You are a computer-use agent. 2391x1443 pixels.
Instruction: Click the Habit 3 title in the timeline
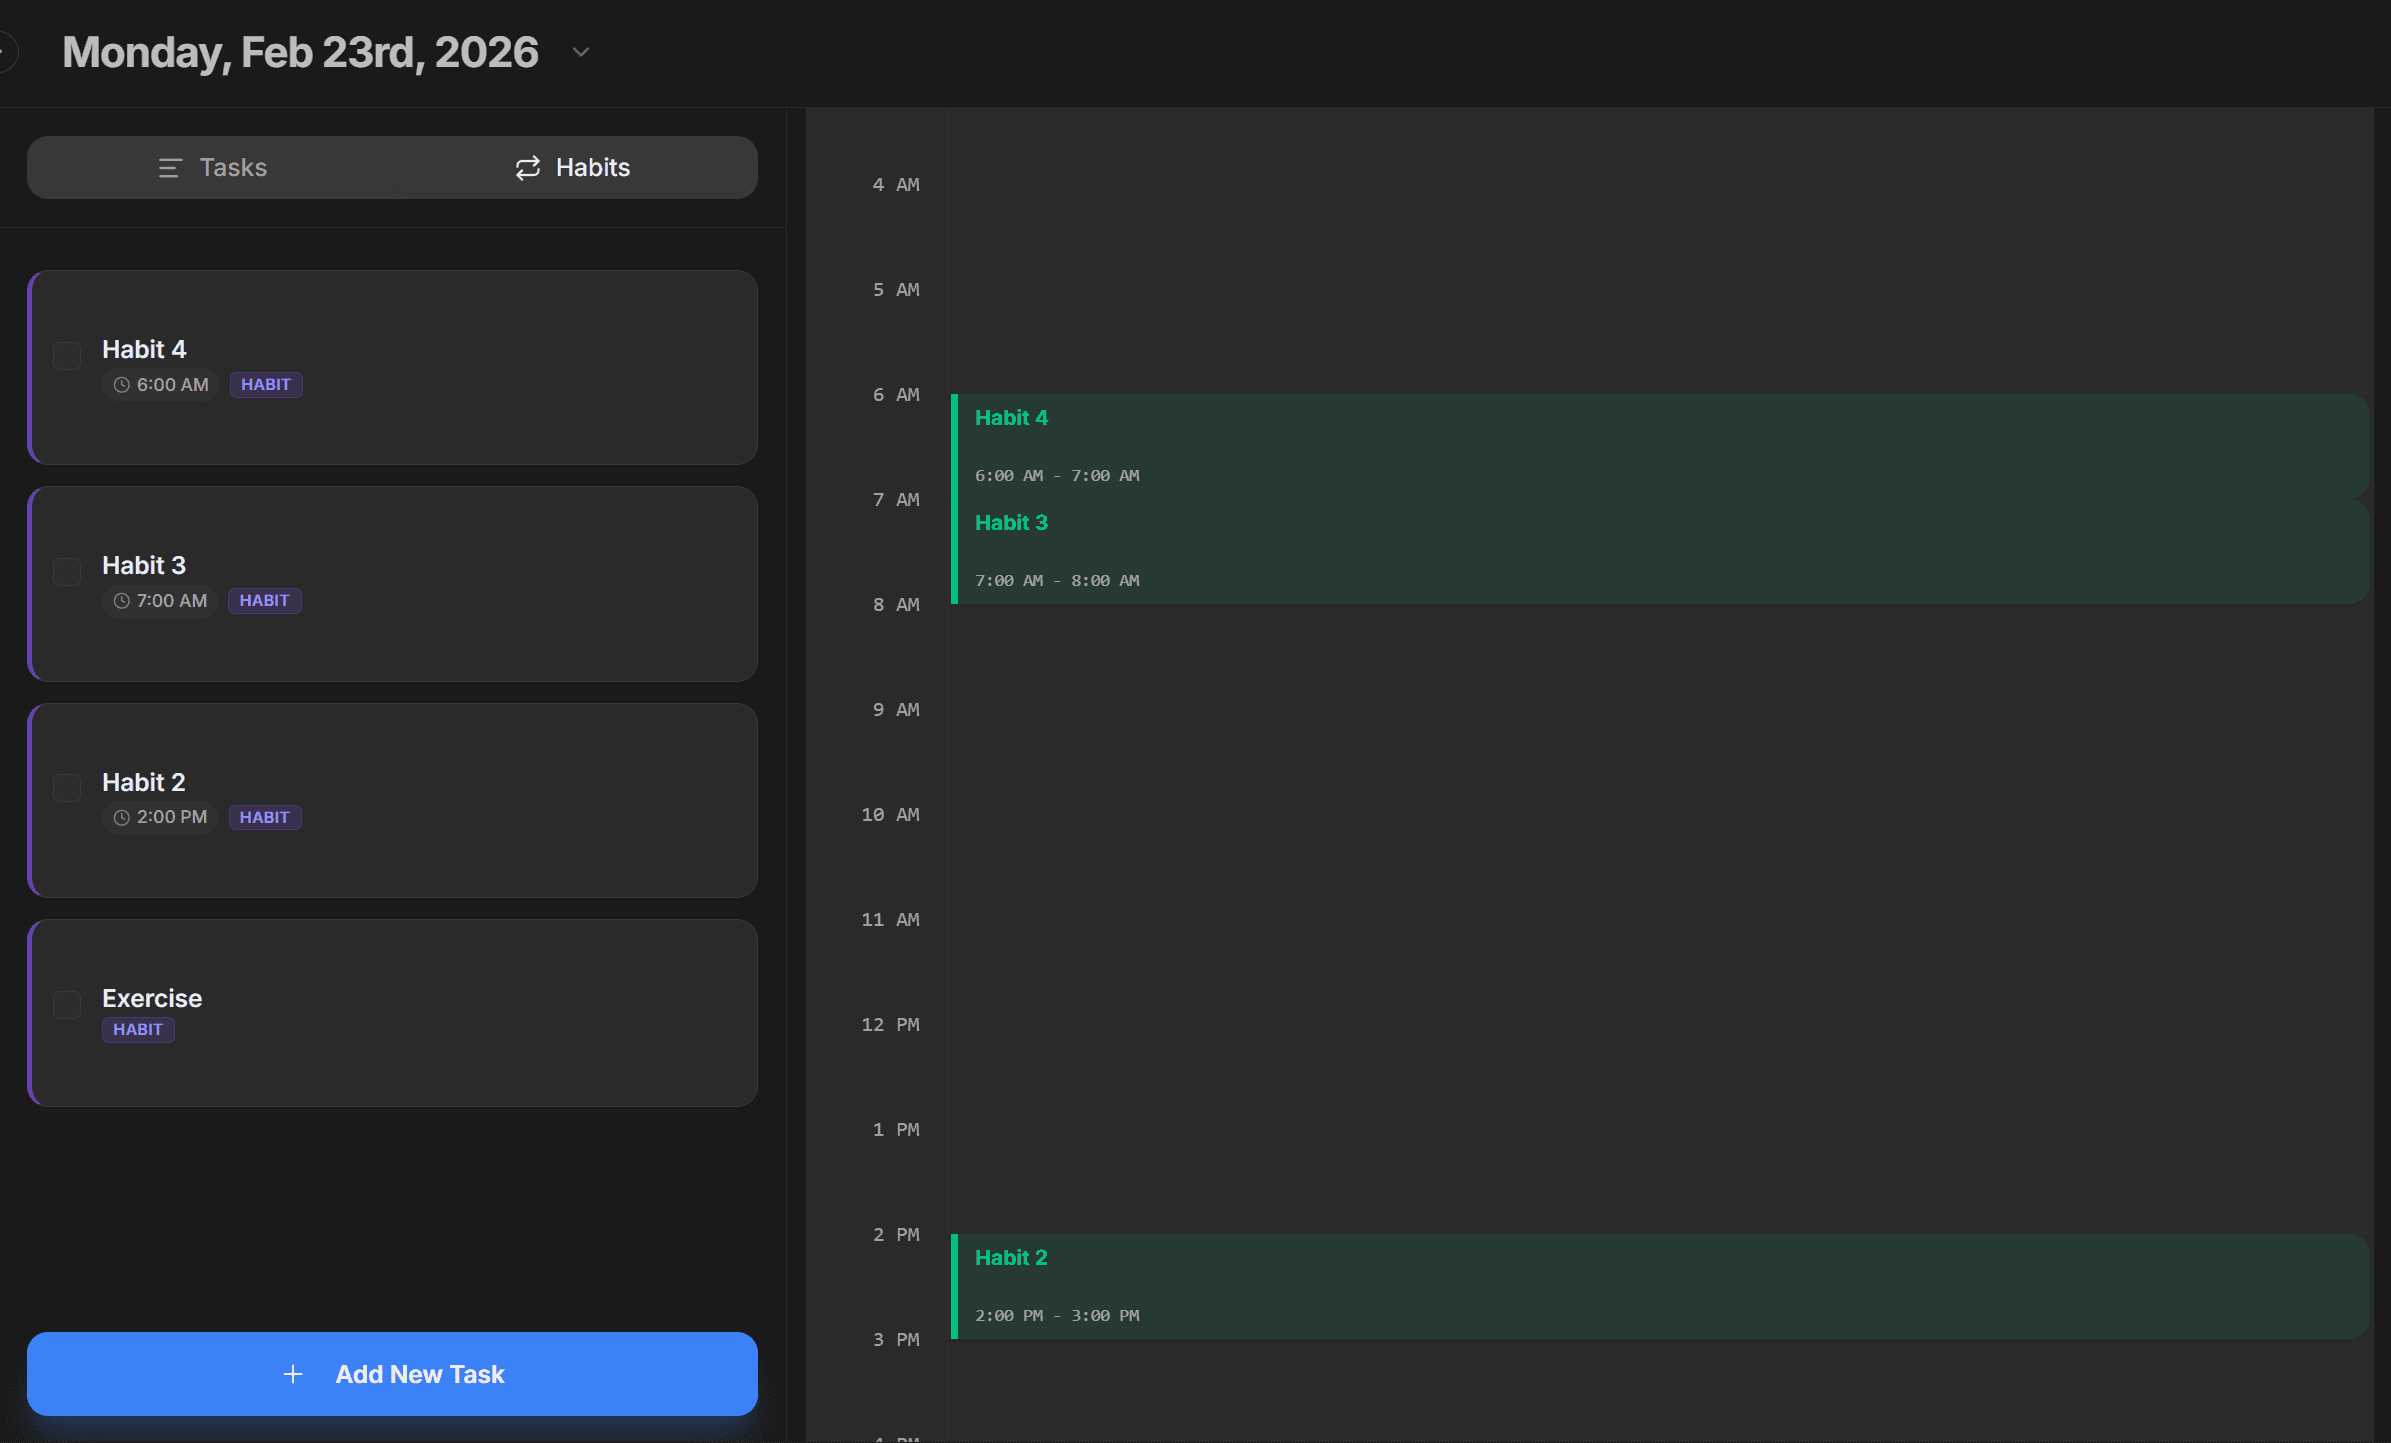point(1011,522)
